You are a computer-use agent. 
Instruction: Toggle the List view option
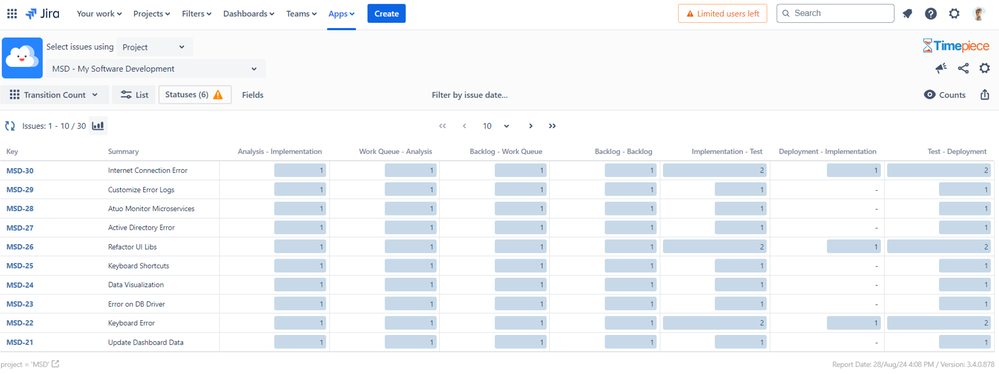(x=134, y=95)
